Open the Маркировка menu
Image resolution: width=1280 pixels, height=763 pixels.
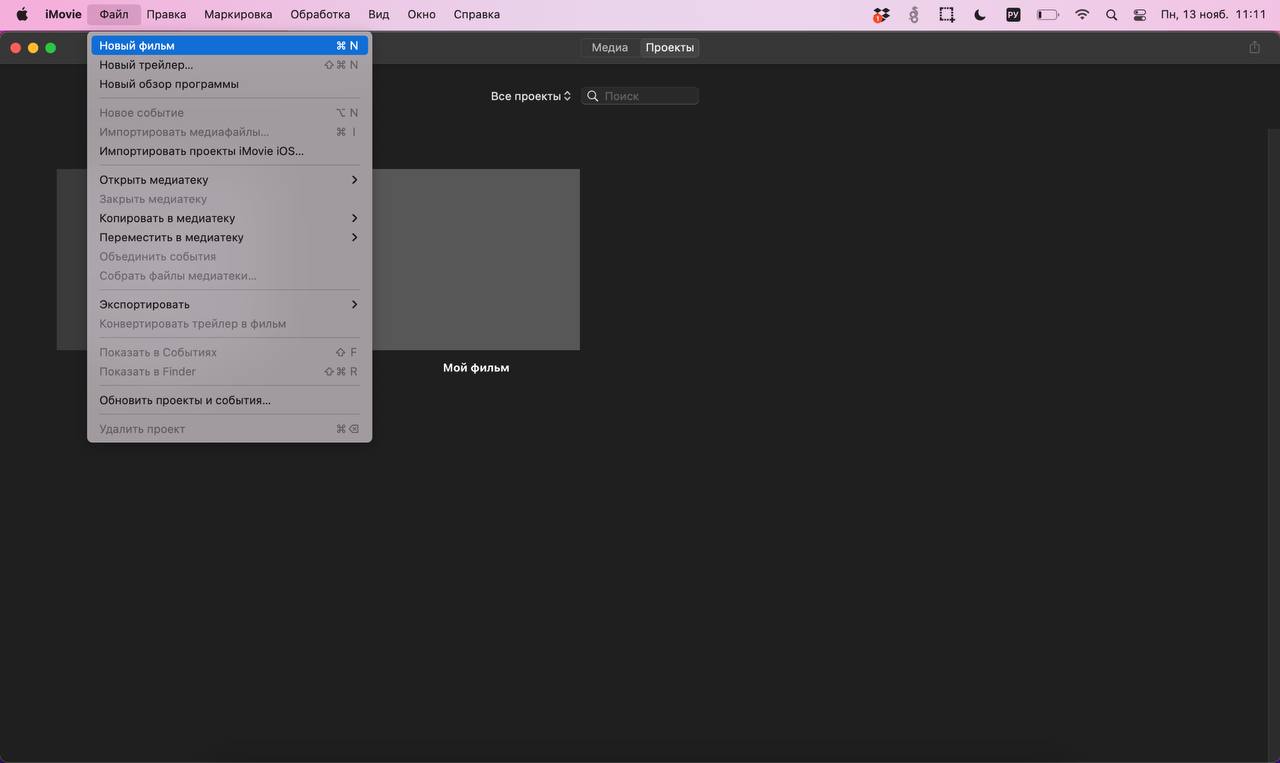tap(238, 15)
